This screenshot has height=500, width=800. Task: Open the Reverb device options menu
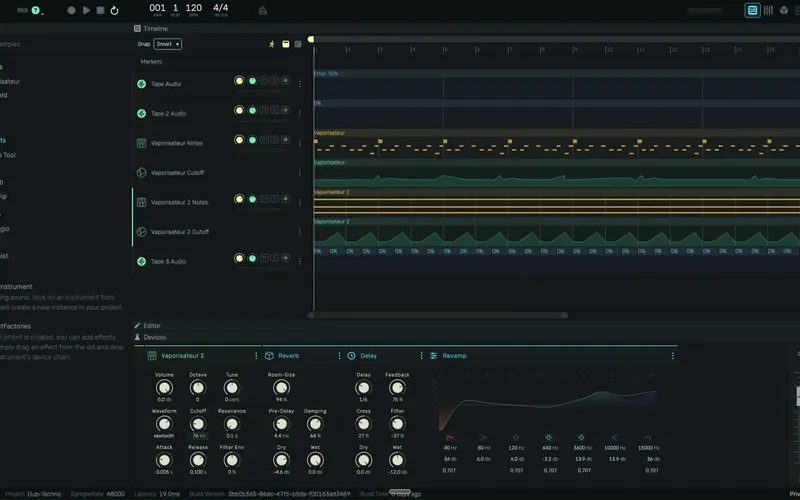tap(339, 356)
